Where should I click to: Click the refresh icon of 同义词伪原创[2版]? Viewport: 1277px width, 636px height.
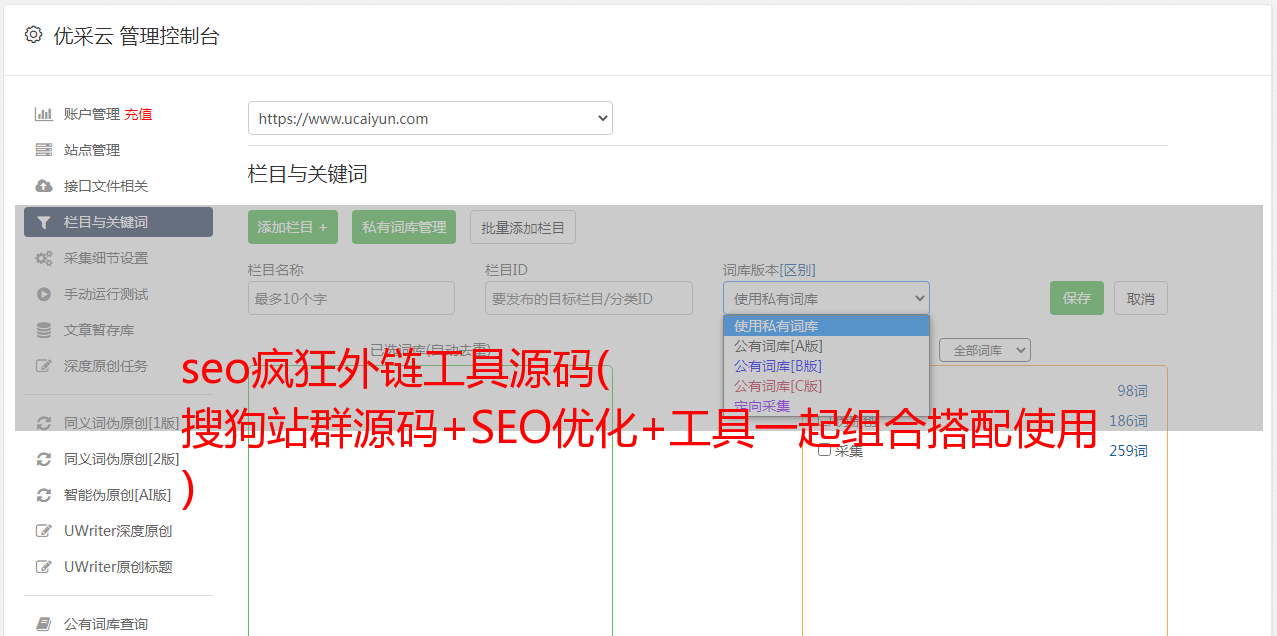tap(43, 459)
